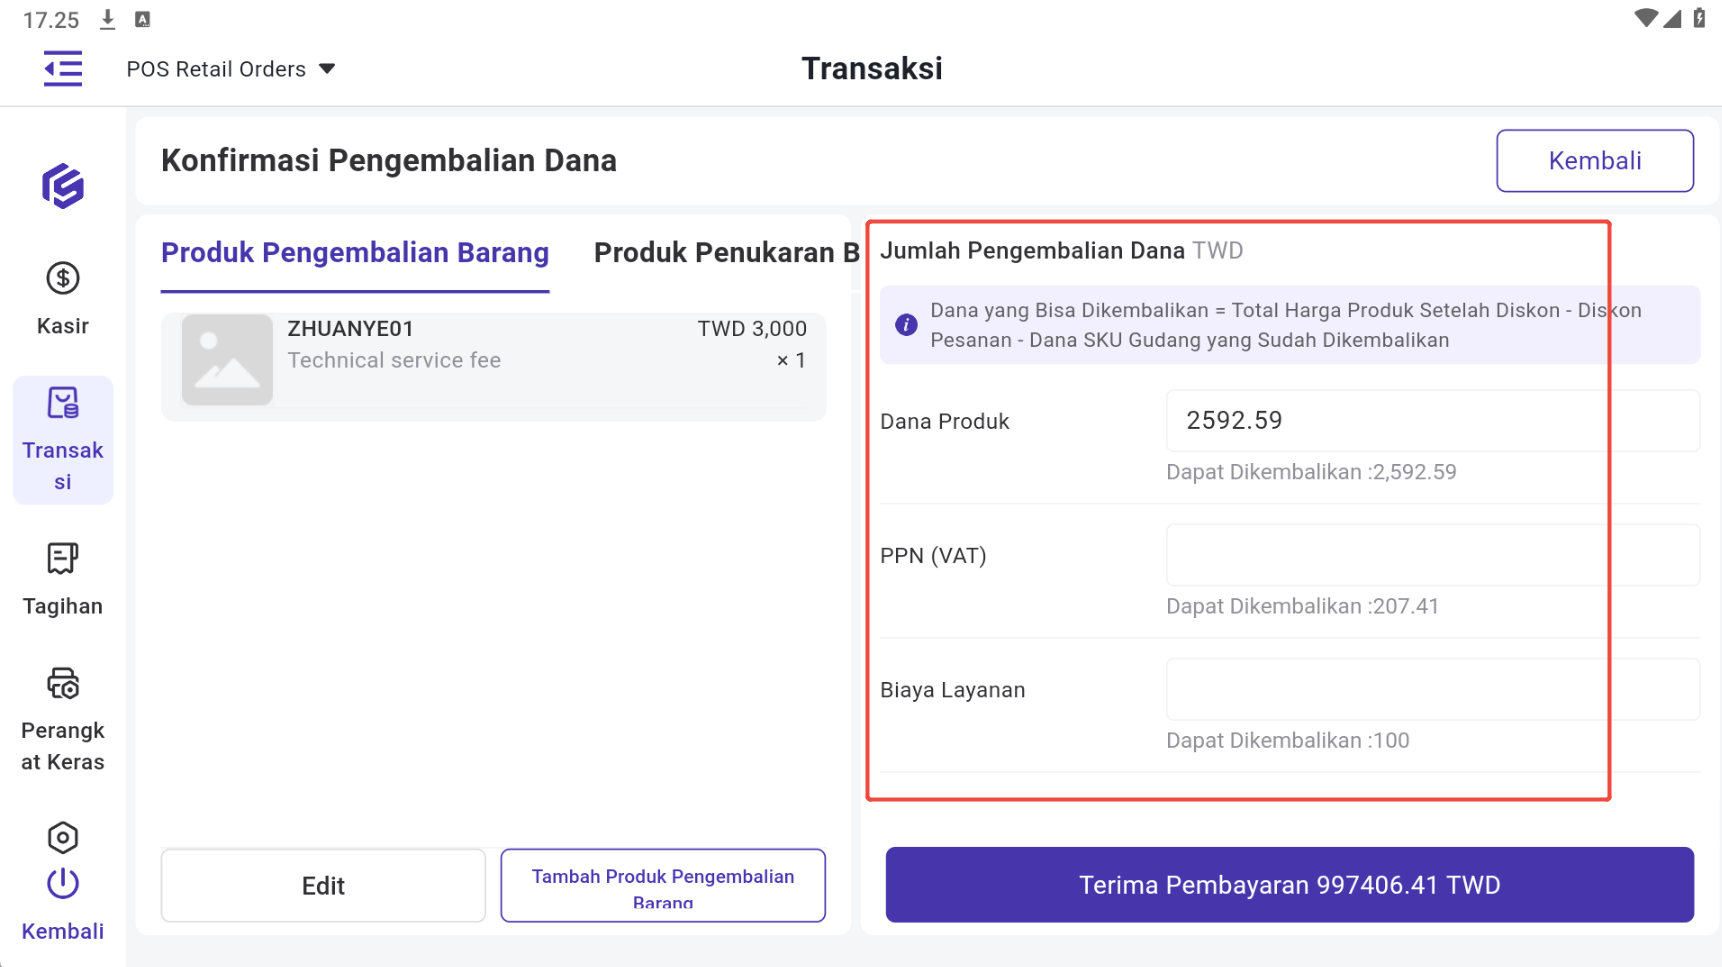Click the power Kembali icon
The width and height of the screenshot is (1722, 967).
(x=63, y=884)
